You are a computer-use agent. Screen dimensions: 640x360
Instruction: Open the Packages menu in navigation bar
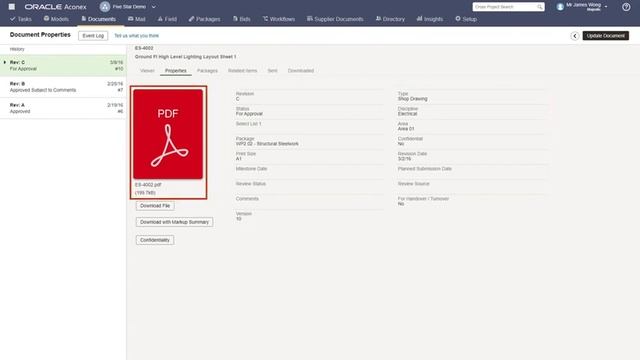[204, 19]
